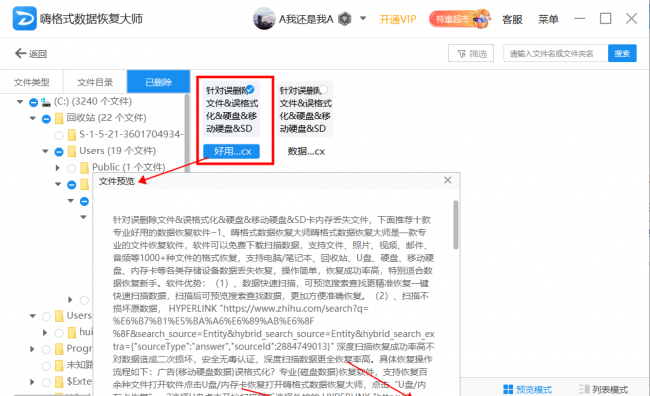This screenshot has height=396, width=650.
Task: Click the 数据...cx file name label
Action: 306,151
